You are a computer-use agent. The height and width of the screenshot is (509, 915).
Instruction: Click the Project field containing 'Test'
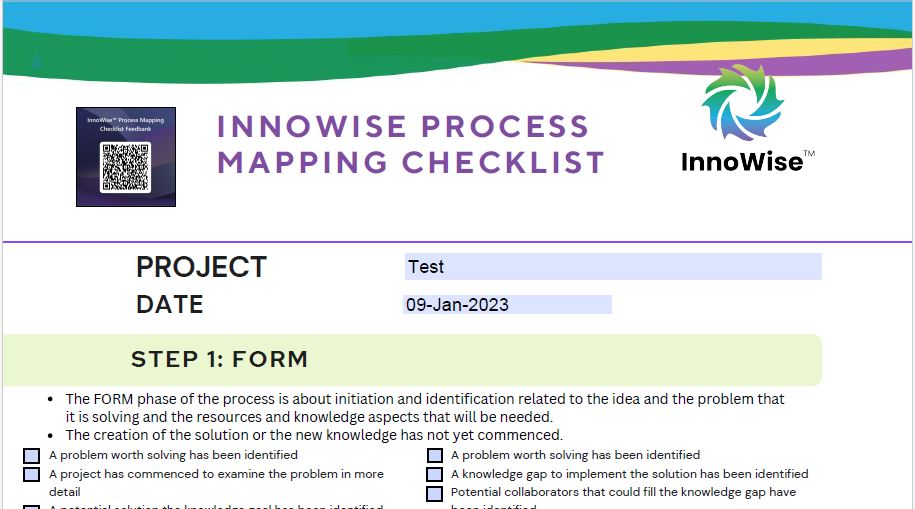coord(613,267)
